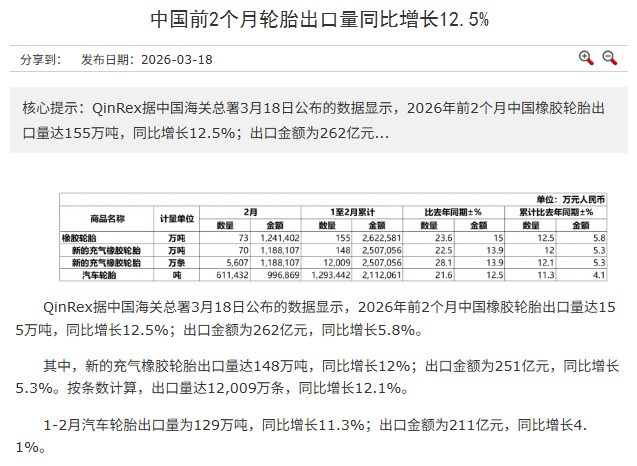Click the 分享到 share label
The width and height of the screenshot is (637, 466).
coord(42,59)
